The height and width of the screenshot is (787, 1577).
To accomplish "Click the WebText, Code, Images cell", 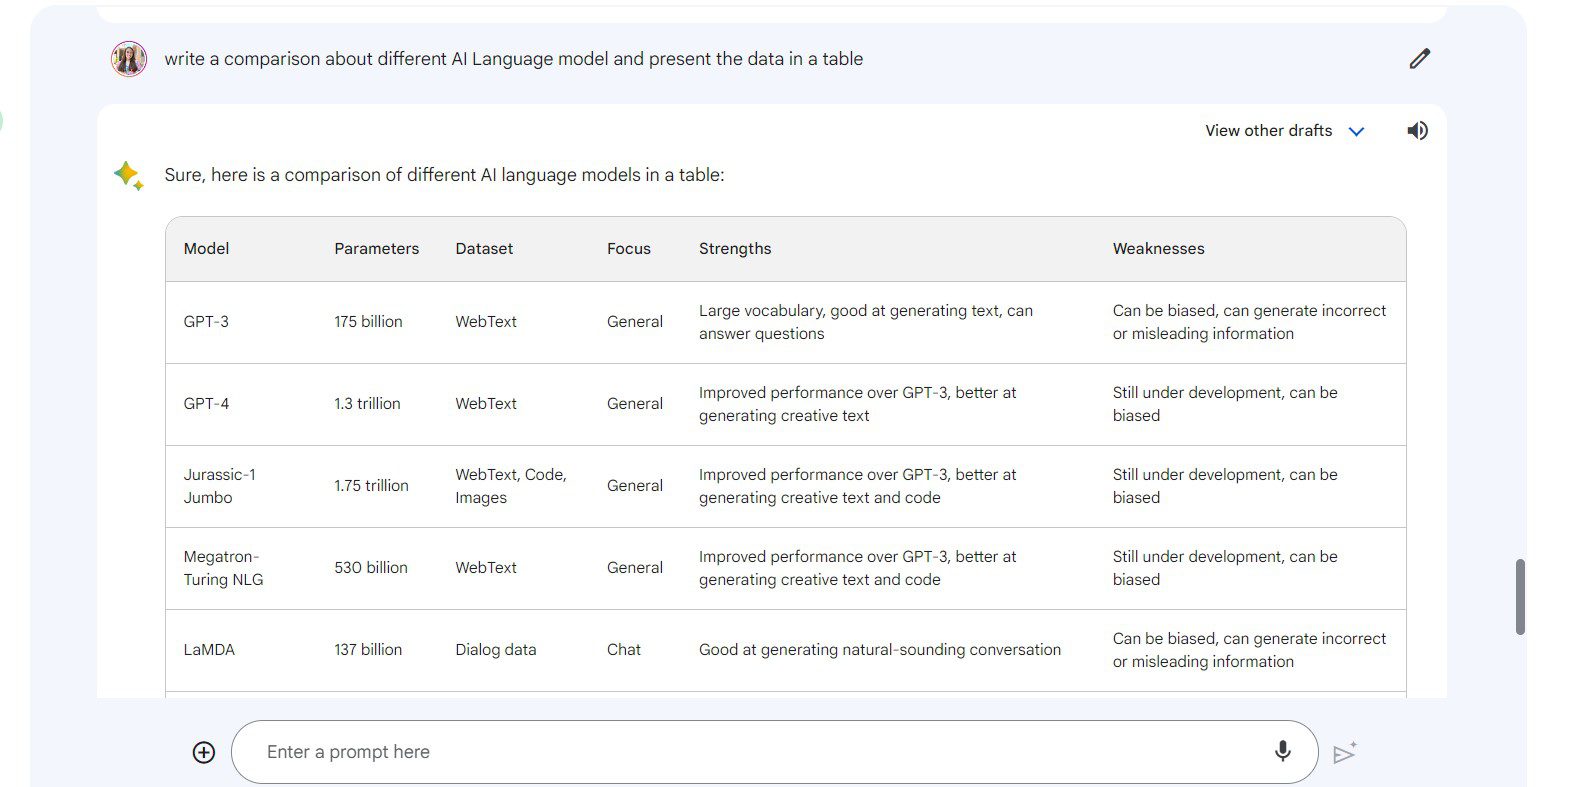I will click(x=511, y=486).
